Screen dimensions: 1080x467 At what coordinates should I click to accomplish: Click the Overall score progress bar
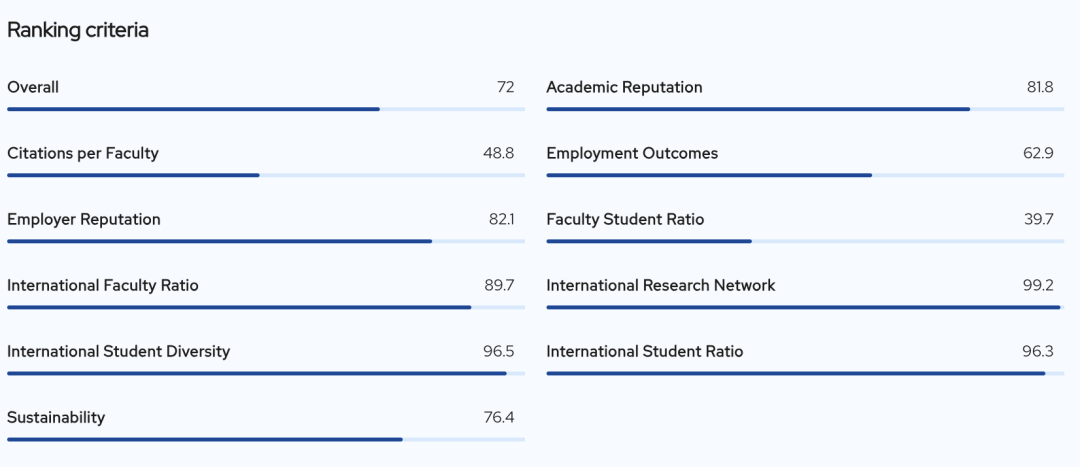click(x=265, y=109)
